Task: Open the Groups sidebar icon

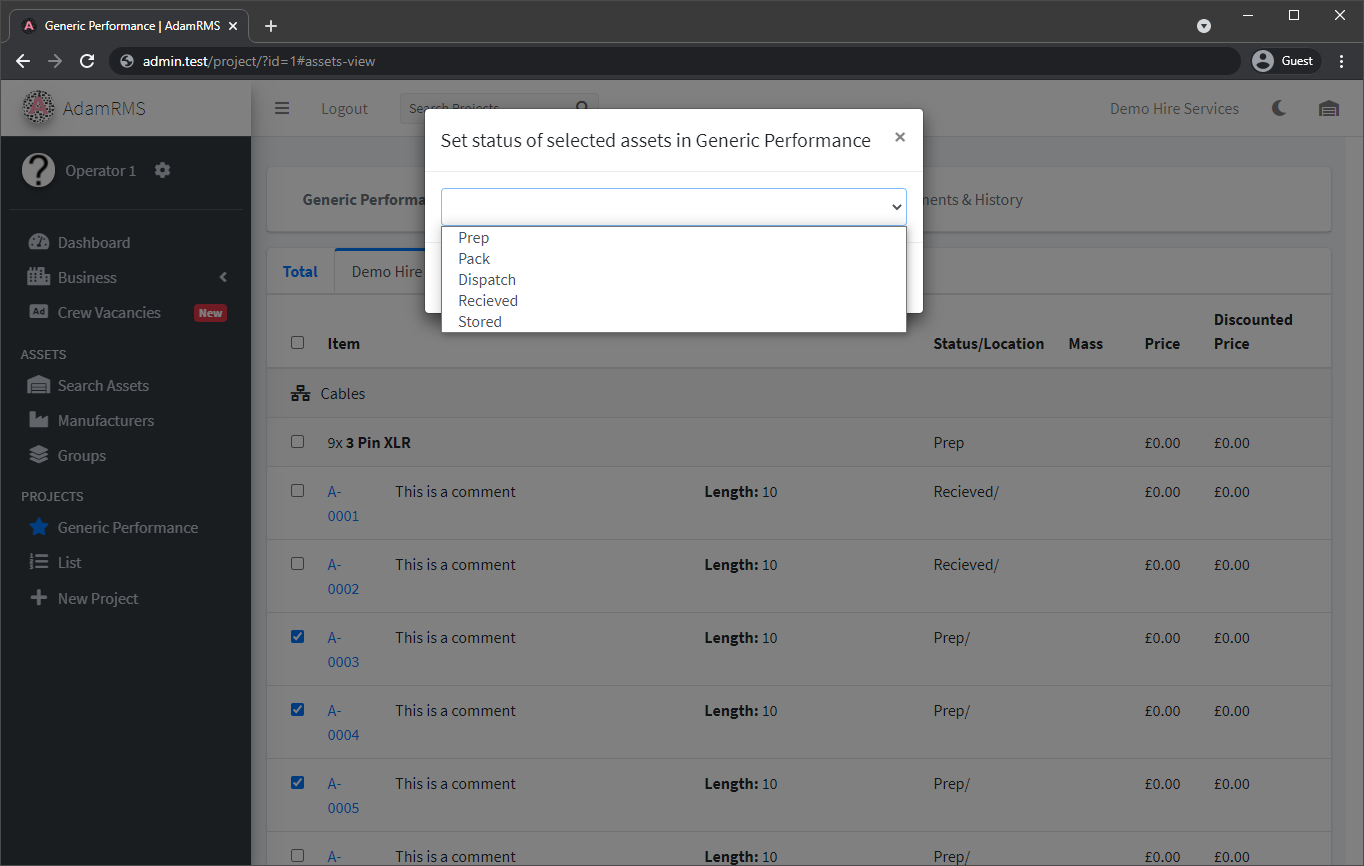Action: pos(38,455)
